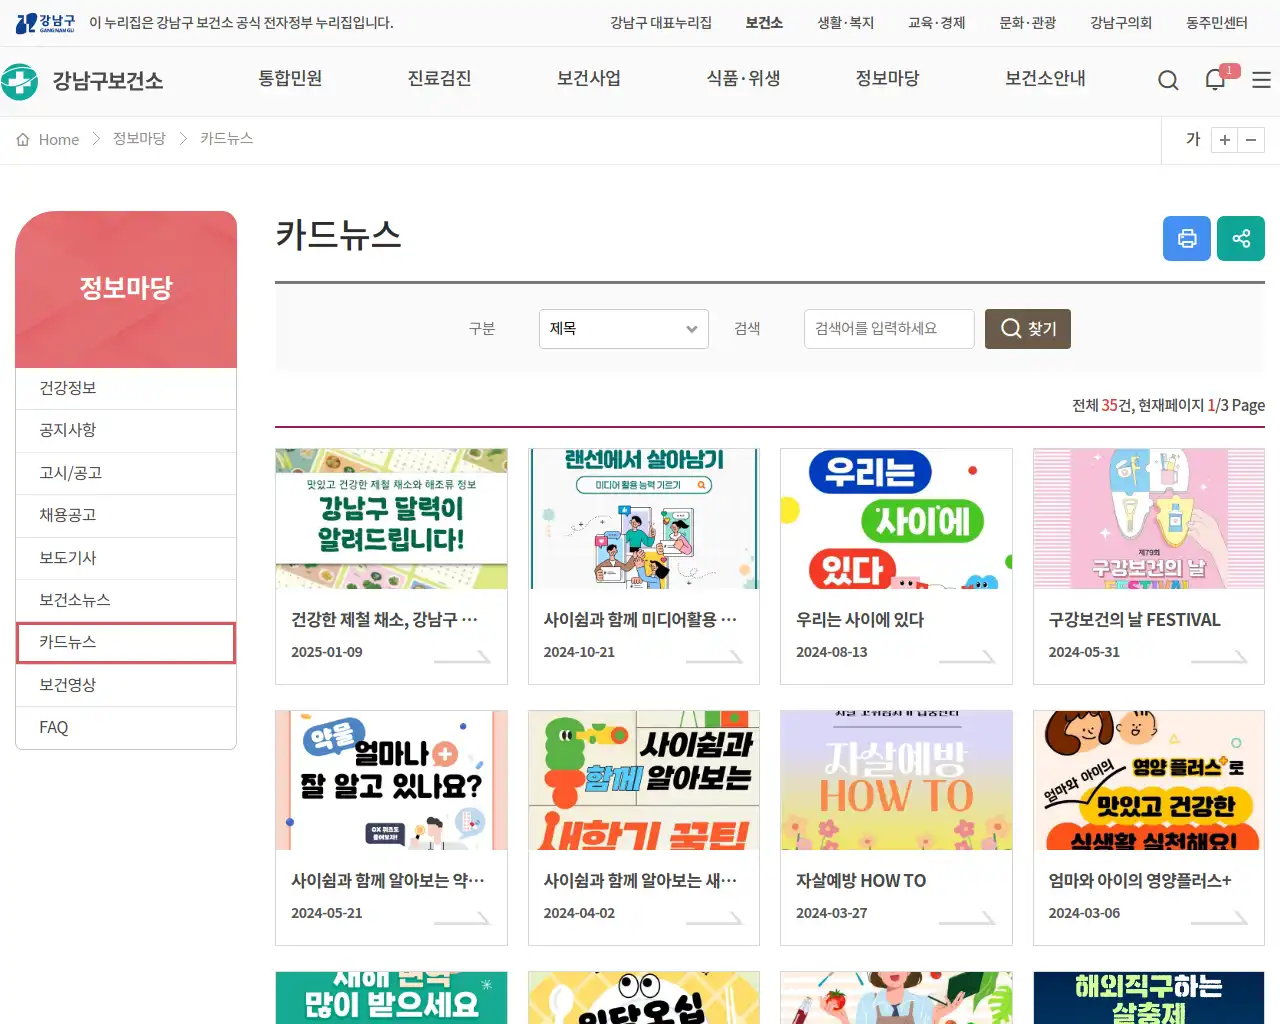Click the plus font size button

click(x=1224, y=140)
